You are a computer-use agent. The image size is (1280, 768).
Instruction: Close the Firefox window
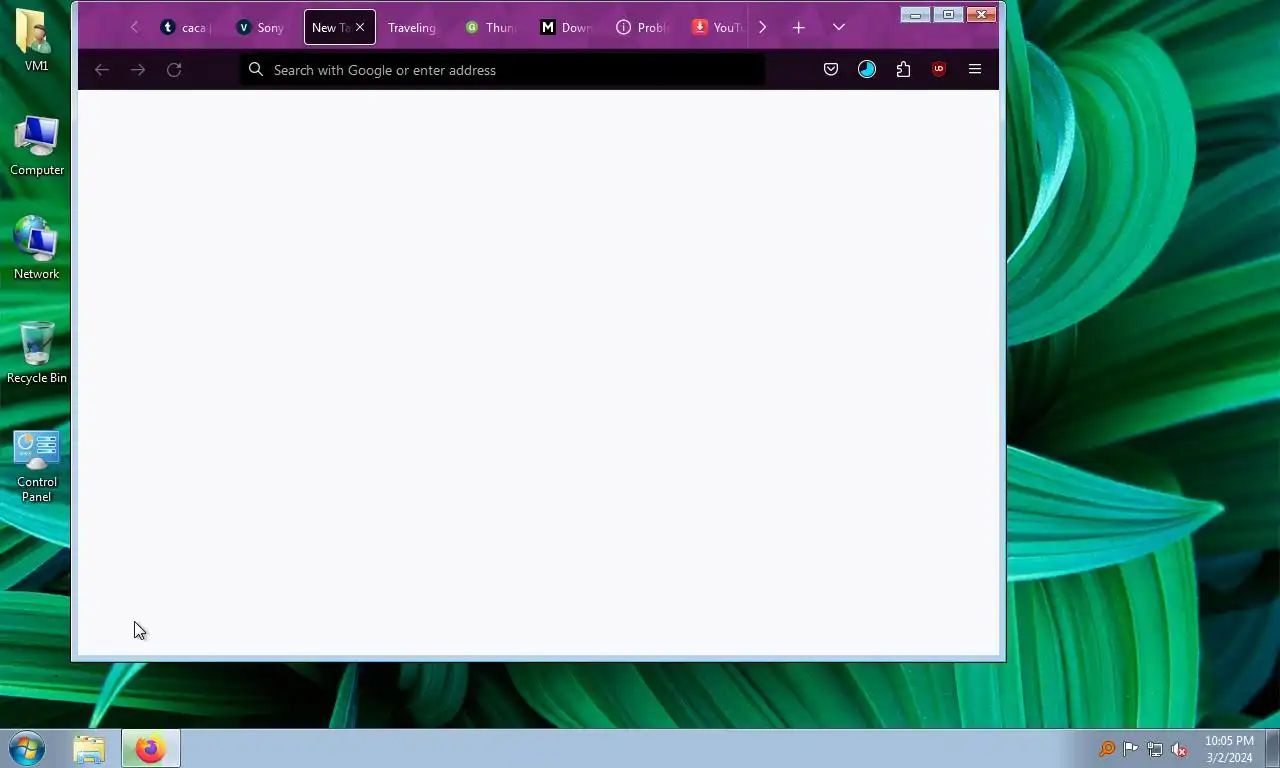[982, 15]
